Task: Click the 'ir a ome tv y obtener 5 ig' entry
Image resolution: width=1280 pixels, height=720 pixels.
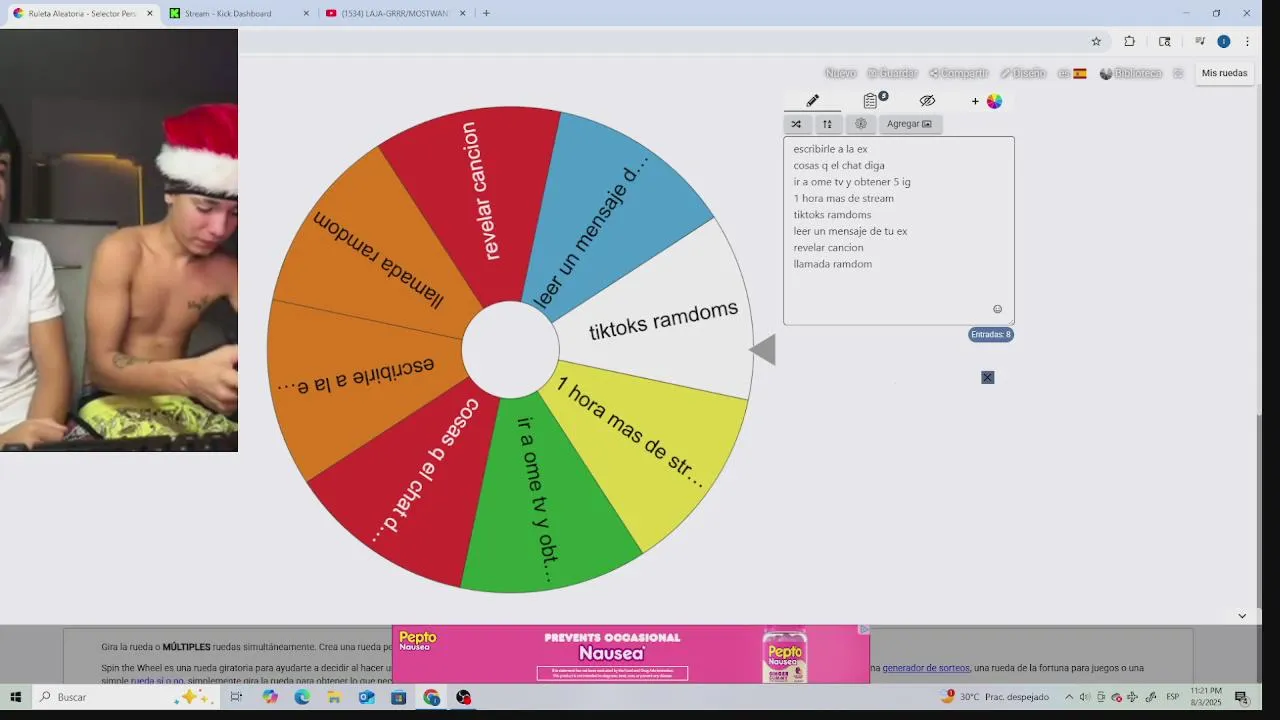Action: coord(852,182)
